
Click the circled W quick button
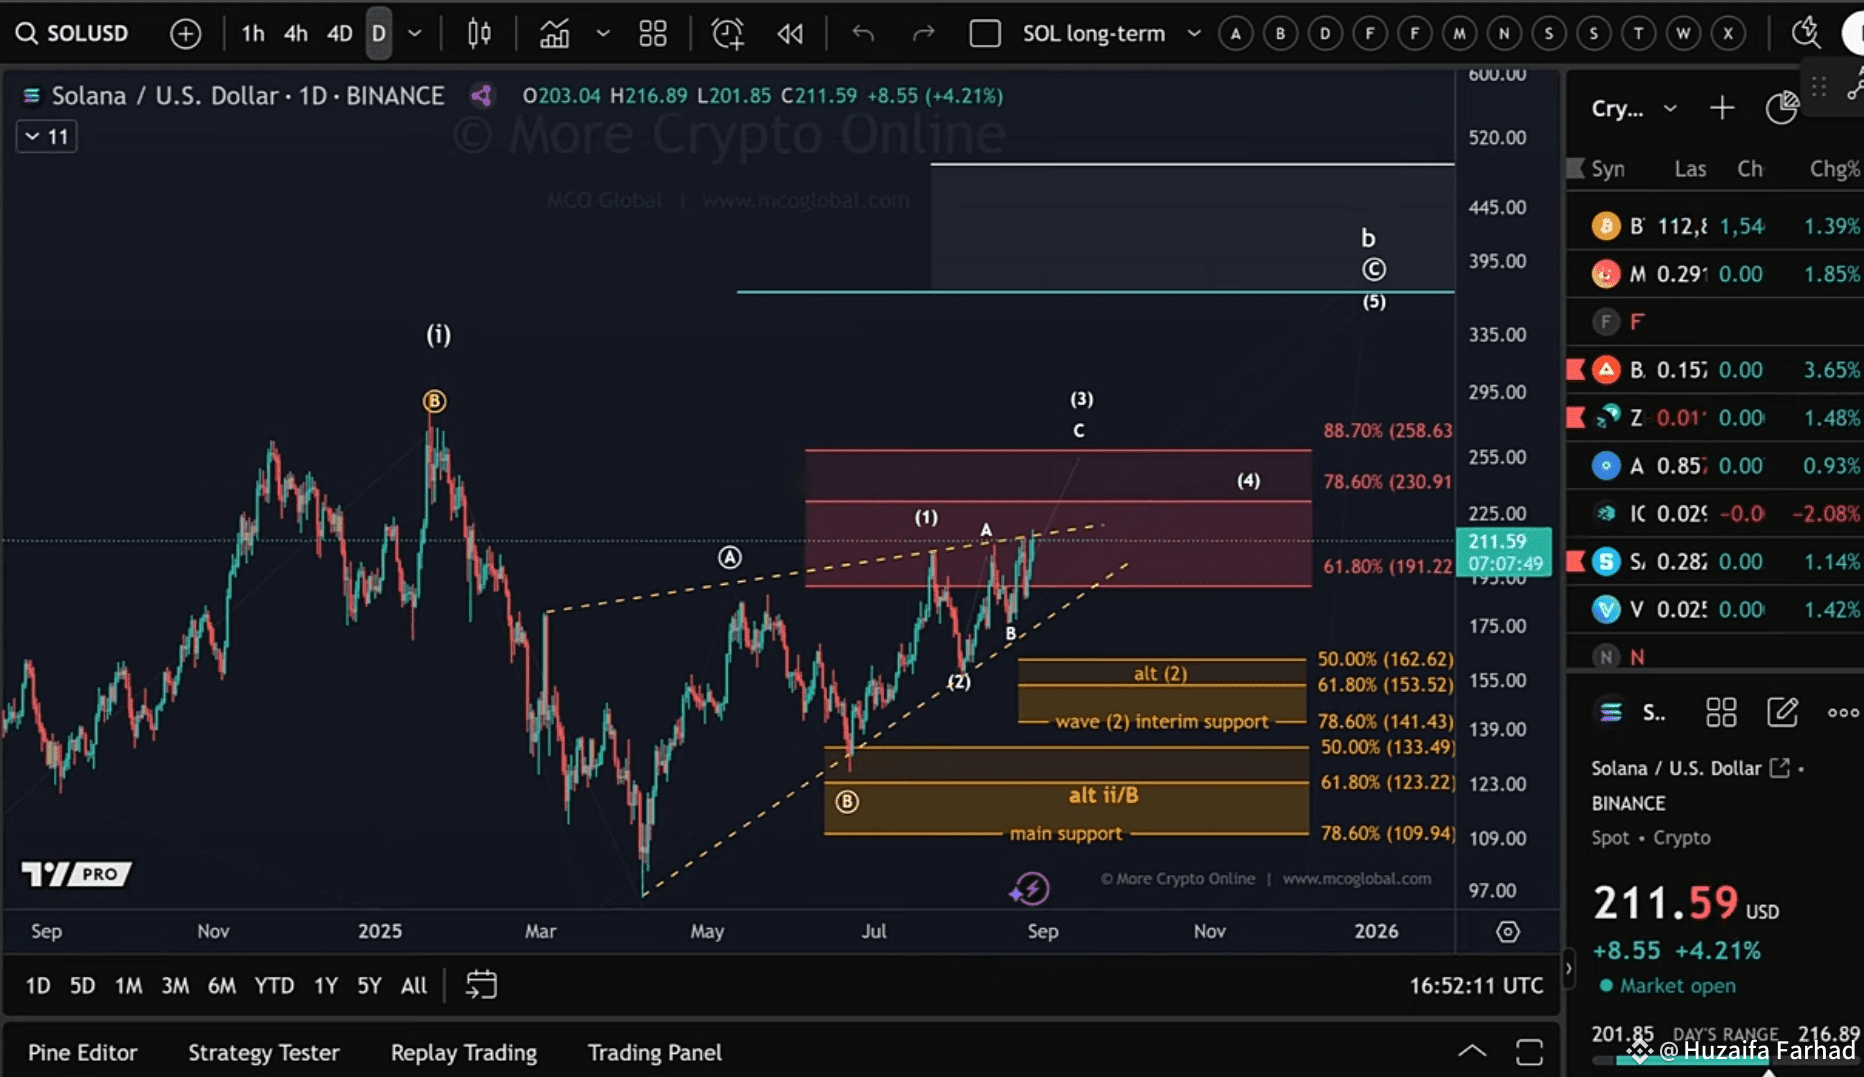1683,34
